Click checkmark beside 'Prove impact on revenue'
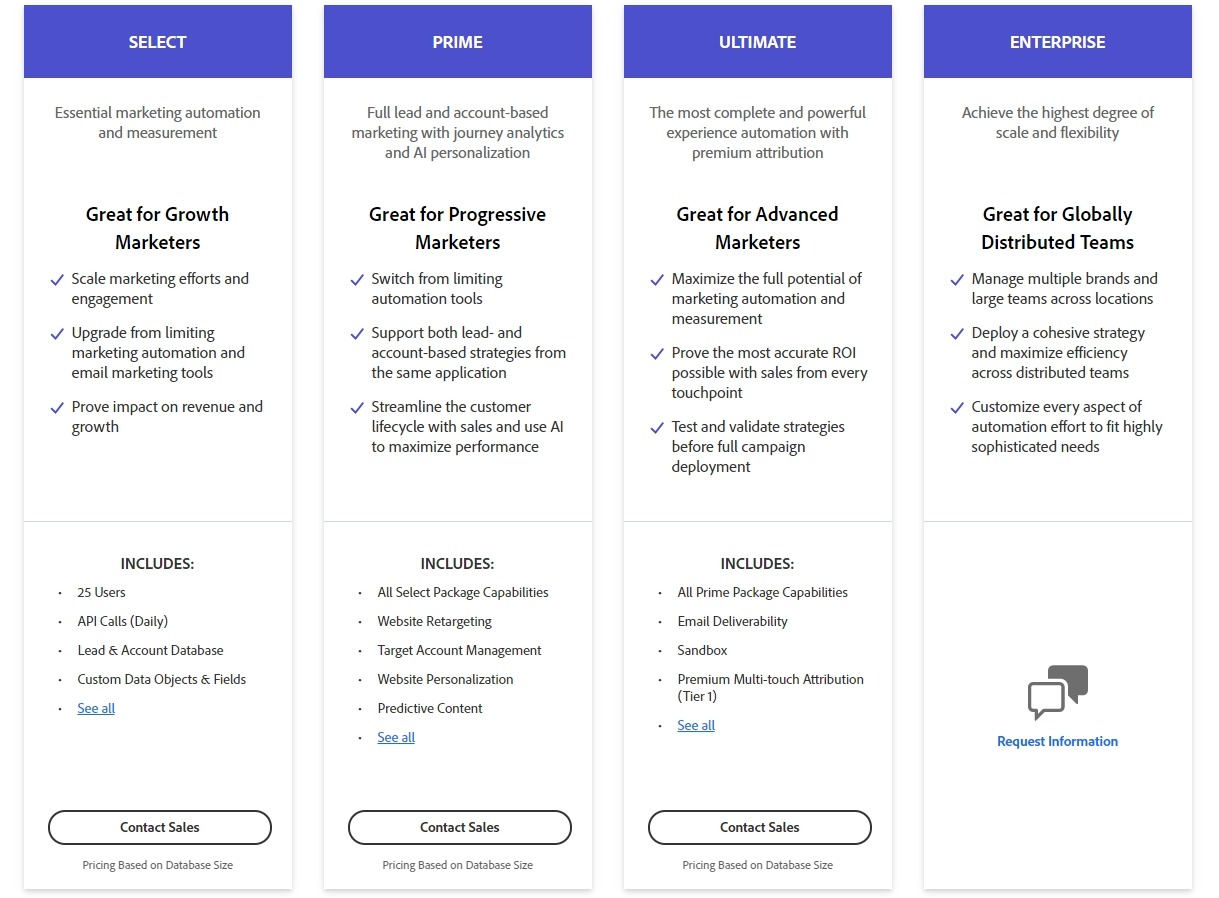 pyautogui.click(x=57, y=408)
